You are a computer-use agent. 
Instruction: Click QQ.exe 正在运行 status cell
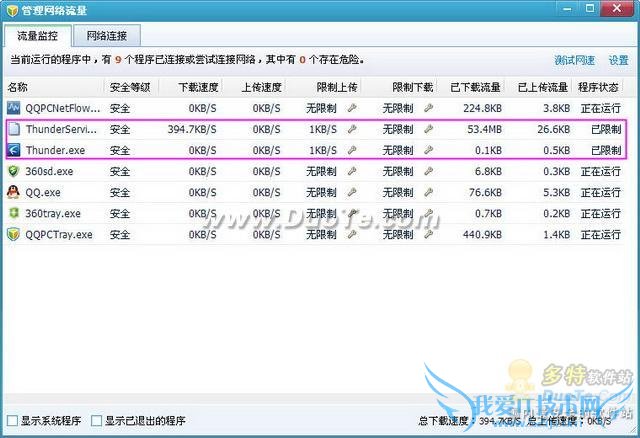point(601,192)
